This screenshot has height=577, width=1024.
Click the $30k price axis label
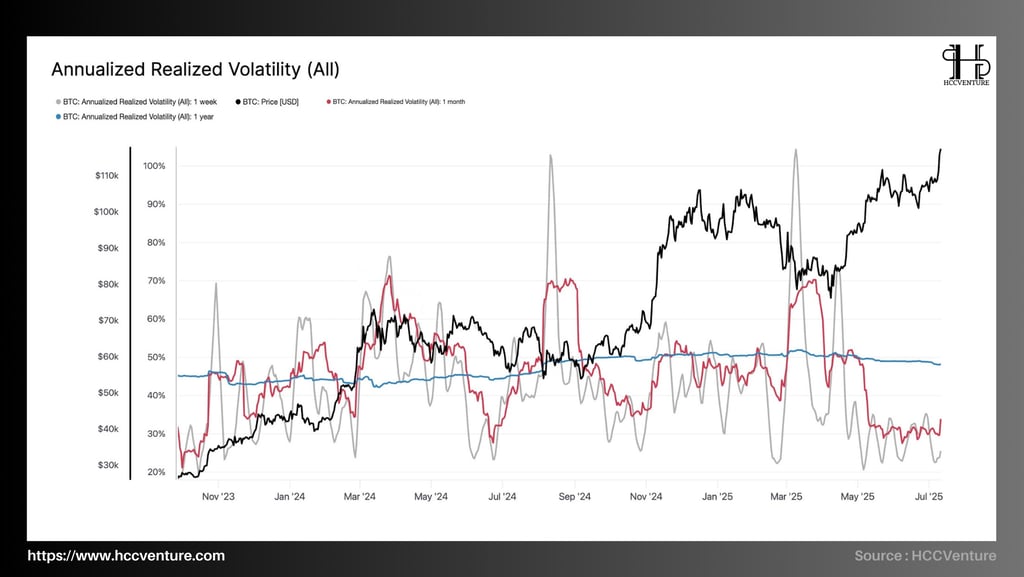click(108, 465)
